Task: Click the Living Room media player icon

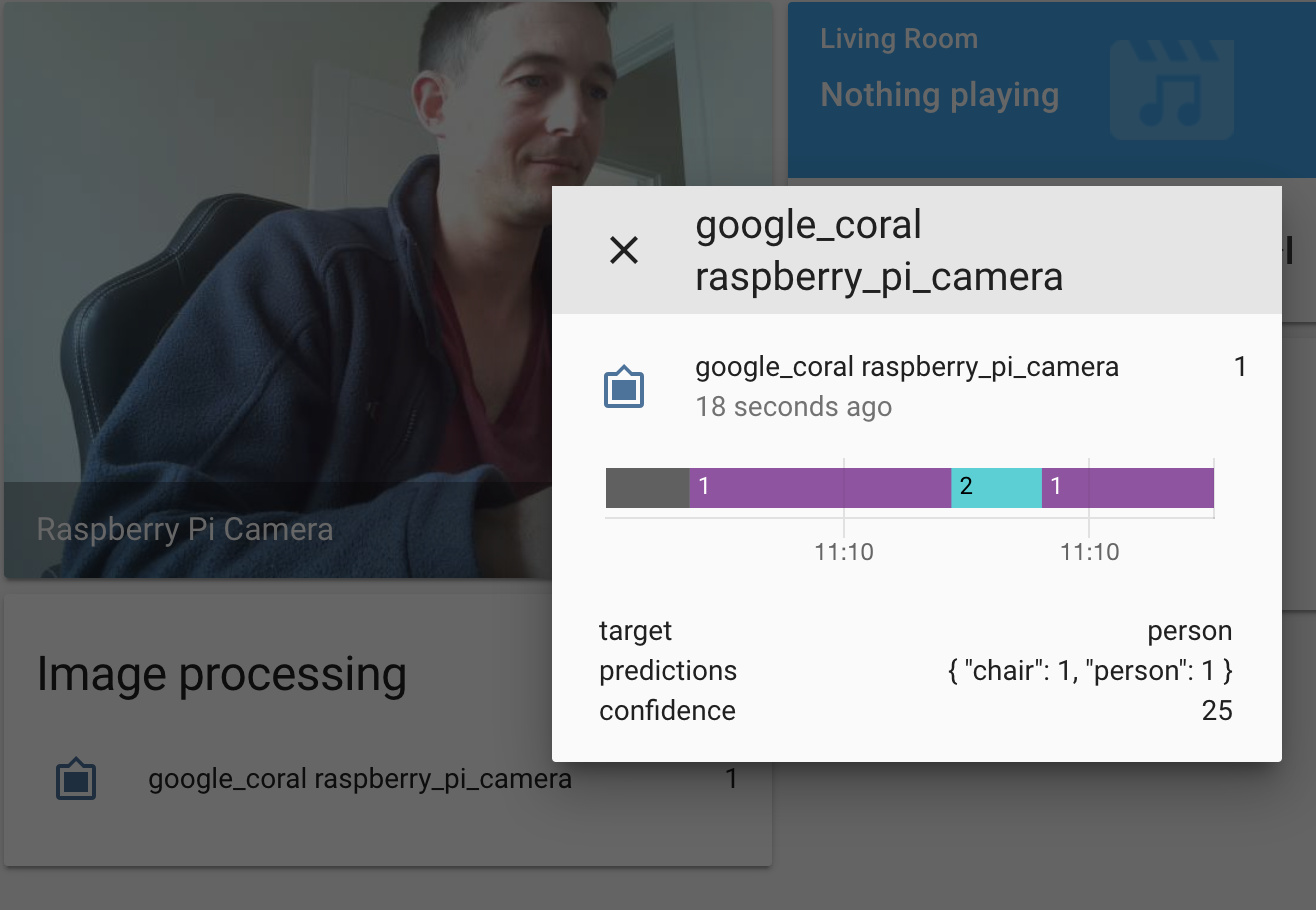Action: pos(1171,90)
